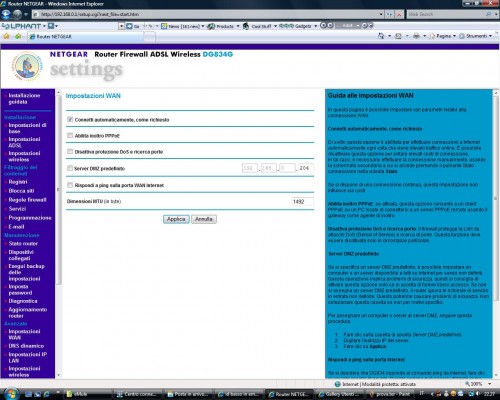Click the Print icon in command bar

point(416,36)
